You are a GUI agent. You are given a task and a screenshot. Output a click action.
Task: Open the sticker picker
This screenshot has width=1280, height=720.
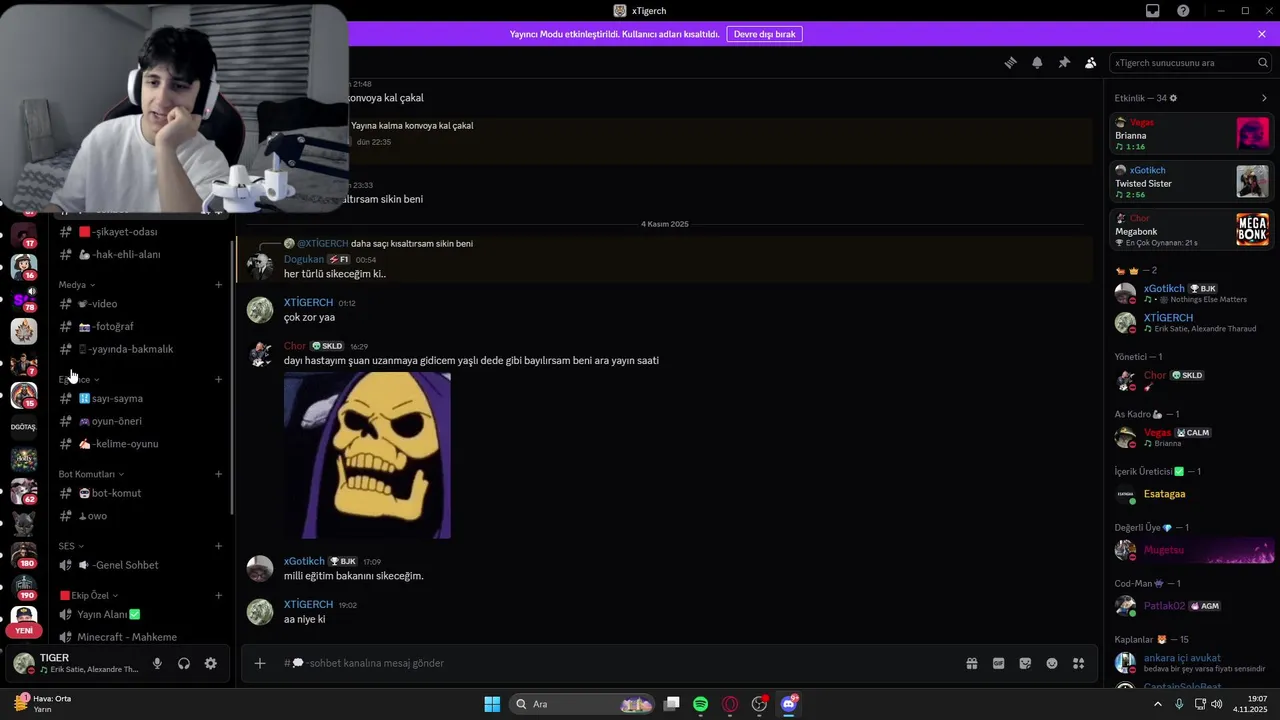click(x=1025, y=663)
